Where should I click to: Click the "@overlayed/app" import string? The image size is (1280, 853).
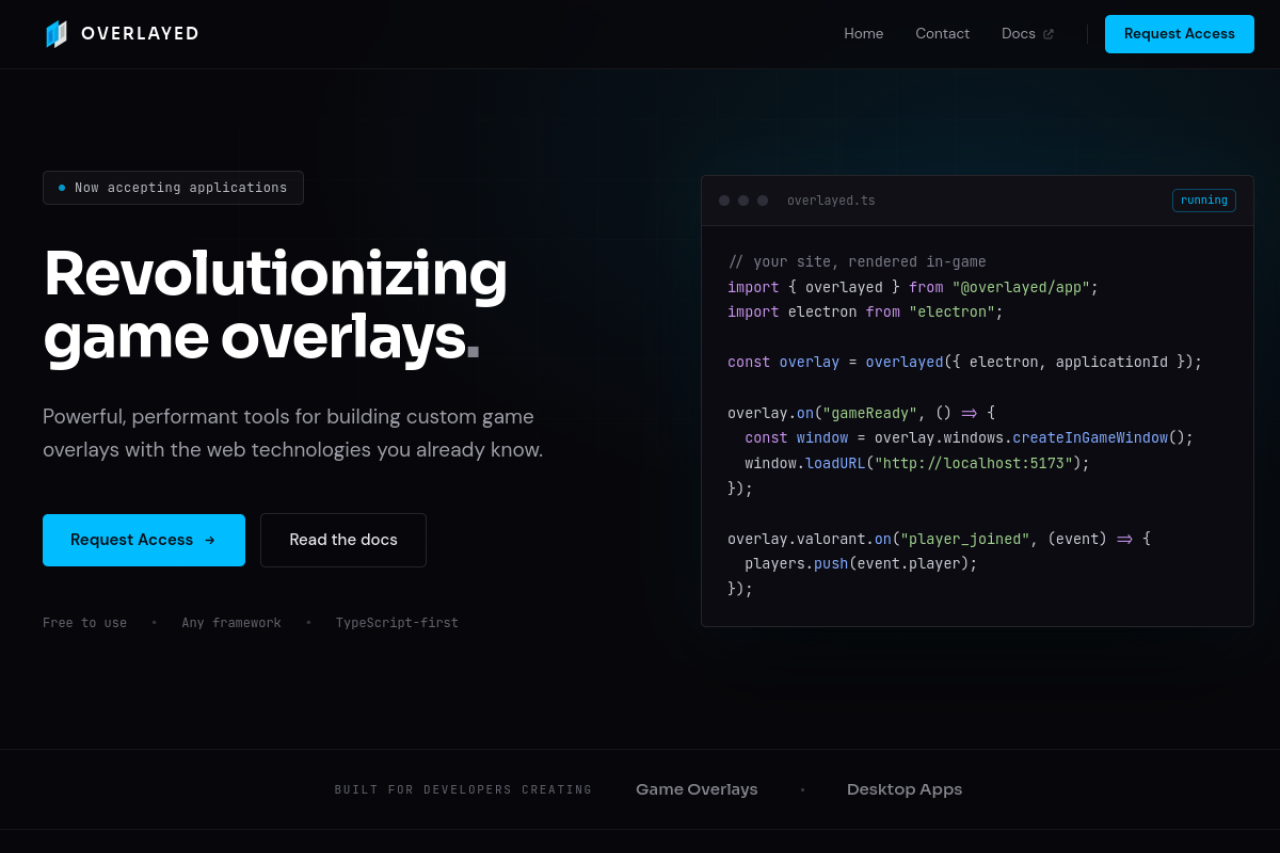point(1021,287)
